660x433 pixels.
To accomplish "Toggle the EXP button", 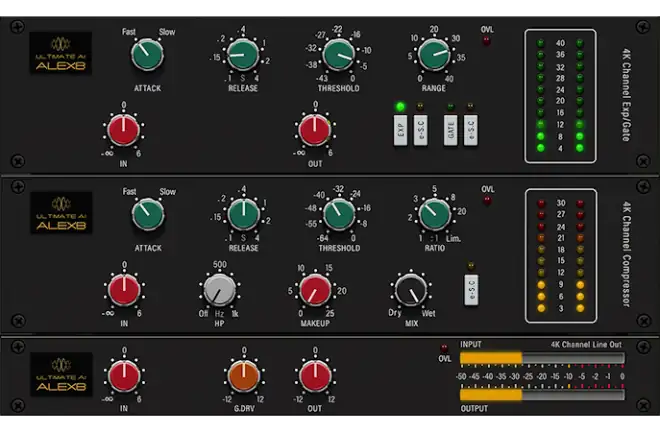I will tap(400, 130).
